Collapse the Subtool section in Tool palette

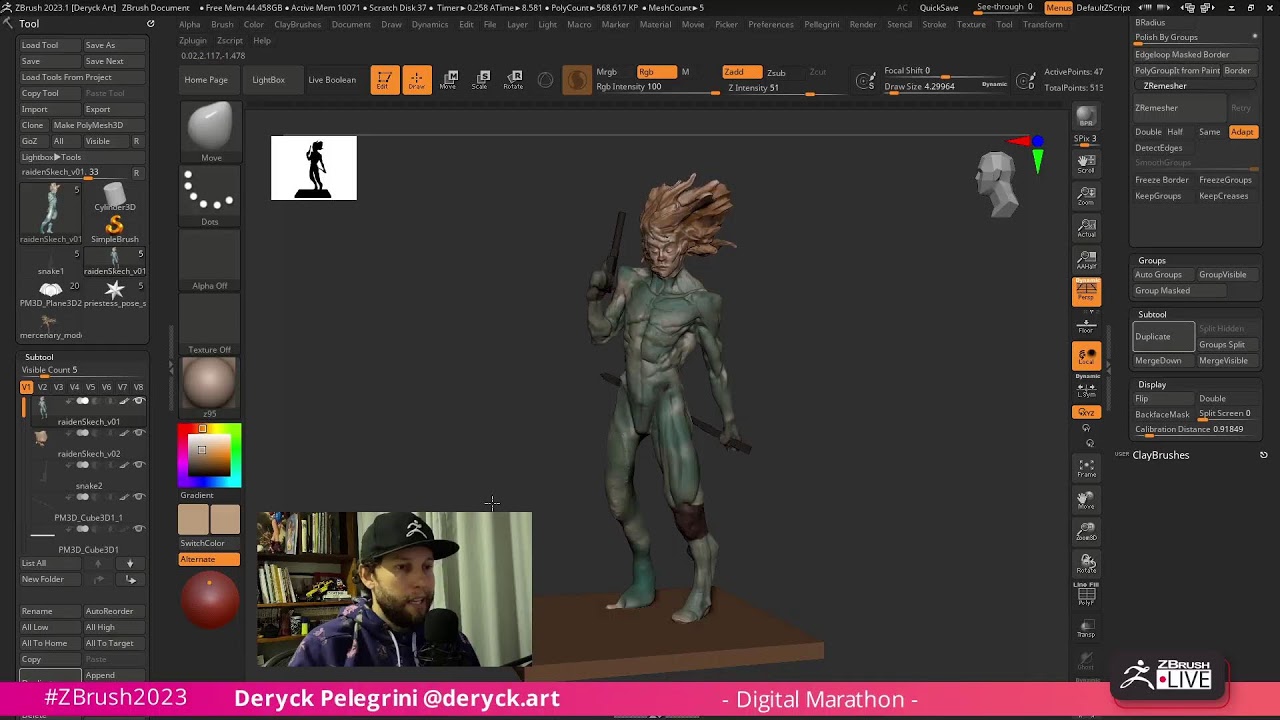39,357
